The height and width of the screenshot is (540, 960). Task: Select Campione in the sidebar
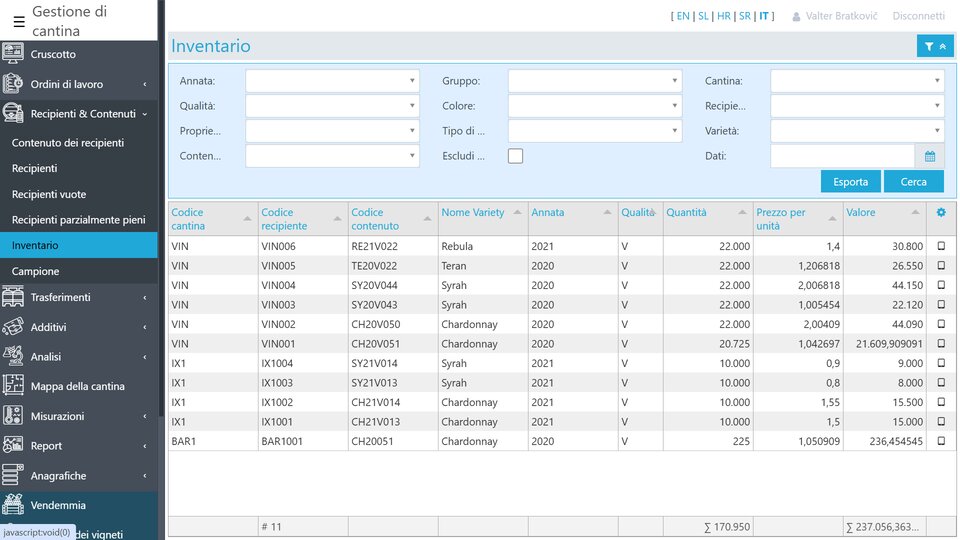pos(35,271)
